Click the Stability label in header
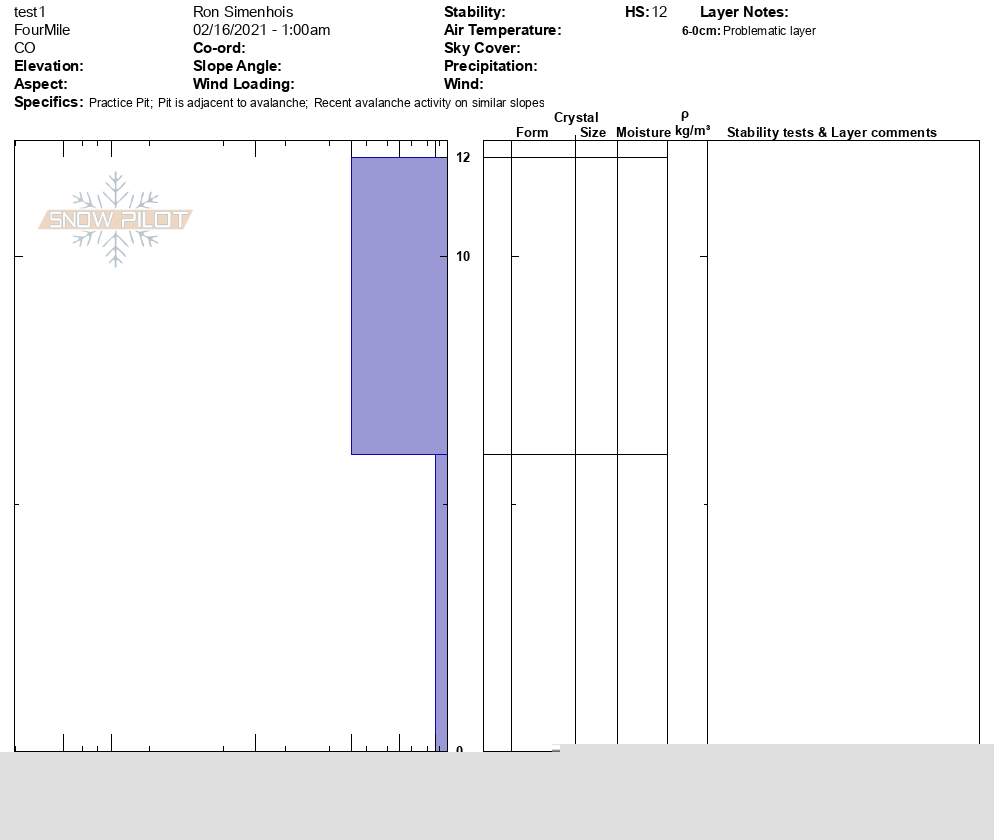Viewport: 994px width, 840px height. point(474,12)
